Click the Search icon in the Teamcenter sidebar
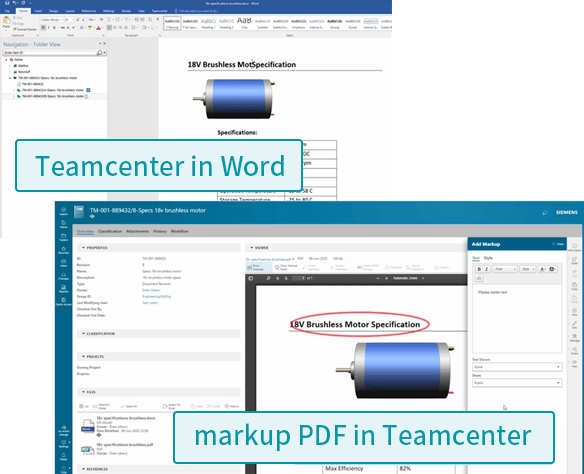Image resolution: width=584 pixels, height=474 pixels. [x=64, y=211]
